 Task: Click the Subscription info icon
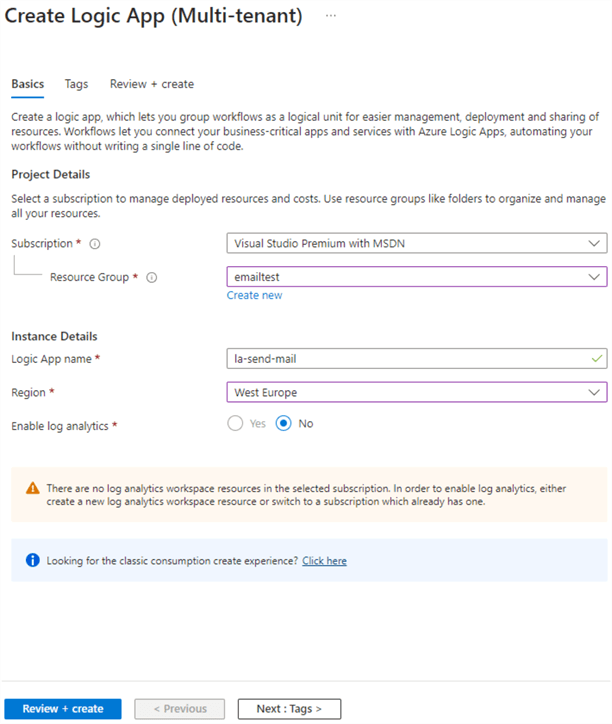(x=94, y=244)
